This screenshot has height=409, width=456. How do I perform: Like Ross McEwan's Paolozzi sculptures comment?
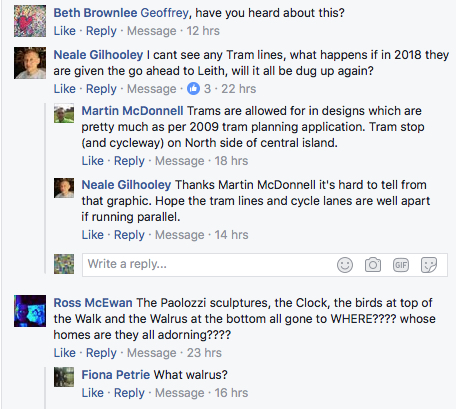[65, 353]
